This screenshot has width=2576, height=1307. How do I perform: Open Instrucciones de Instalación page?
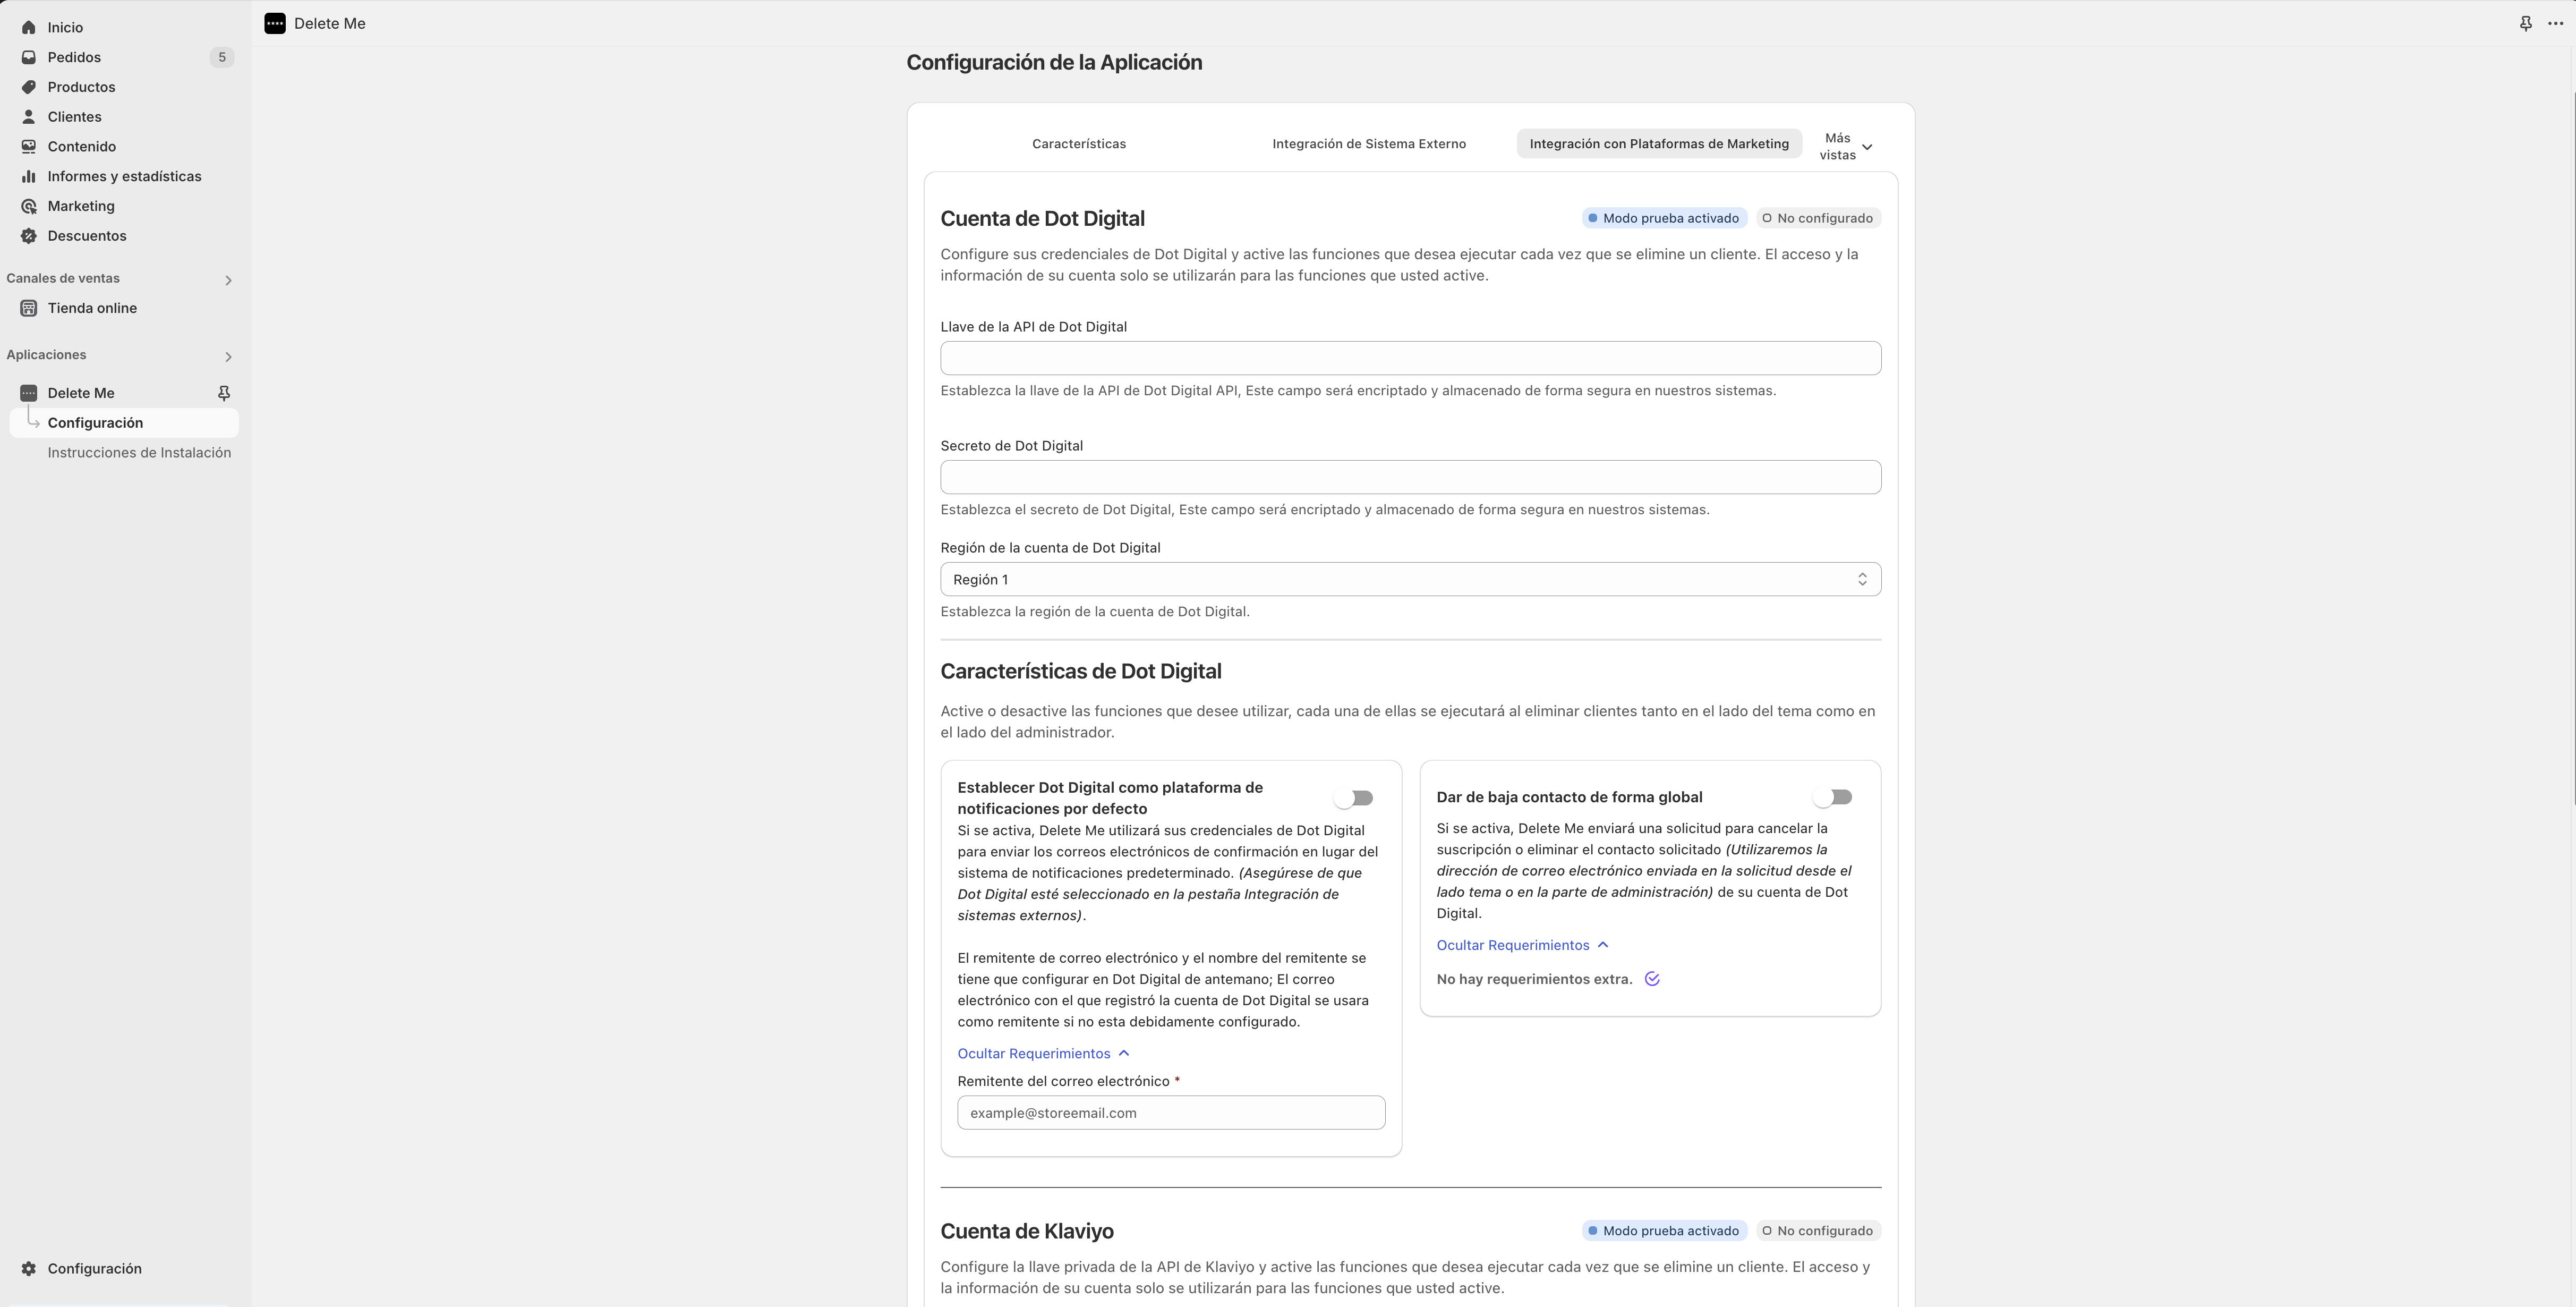tap(139, 453)
